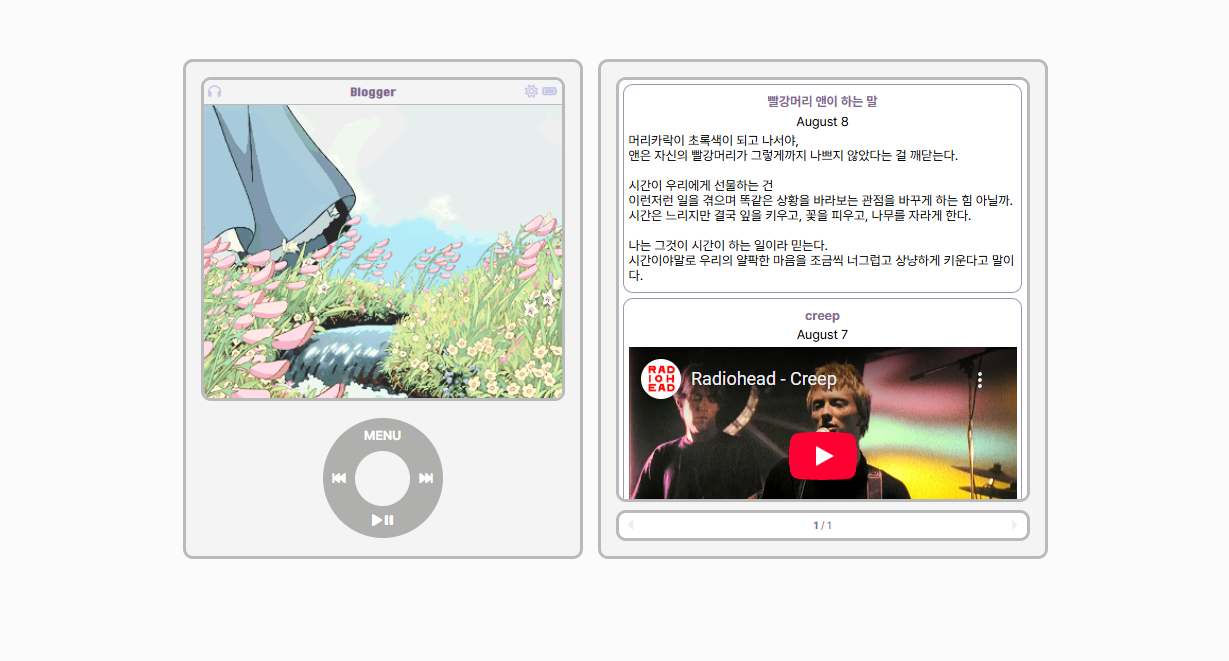1229x661 pixels.
Task: Click the Blogger title text
Action: [373, 92]
